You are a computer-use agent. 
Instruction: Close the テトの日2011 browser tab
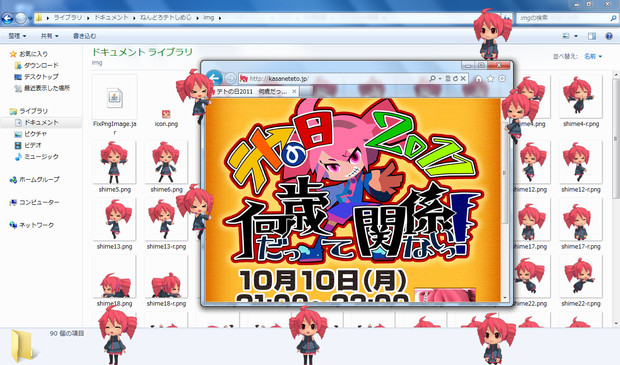coord(294,92)
